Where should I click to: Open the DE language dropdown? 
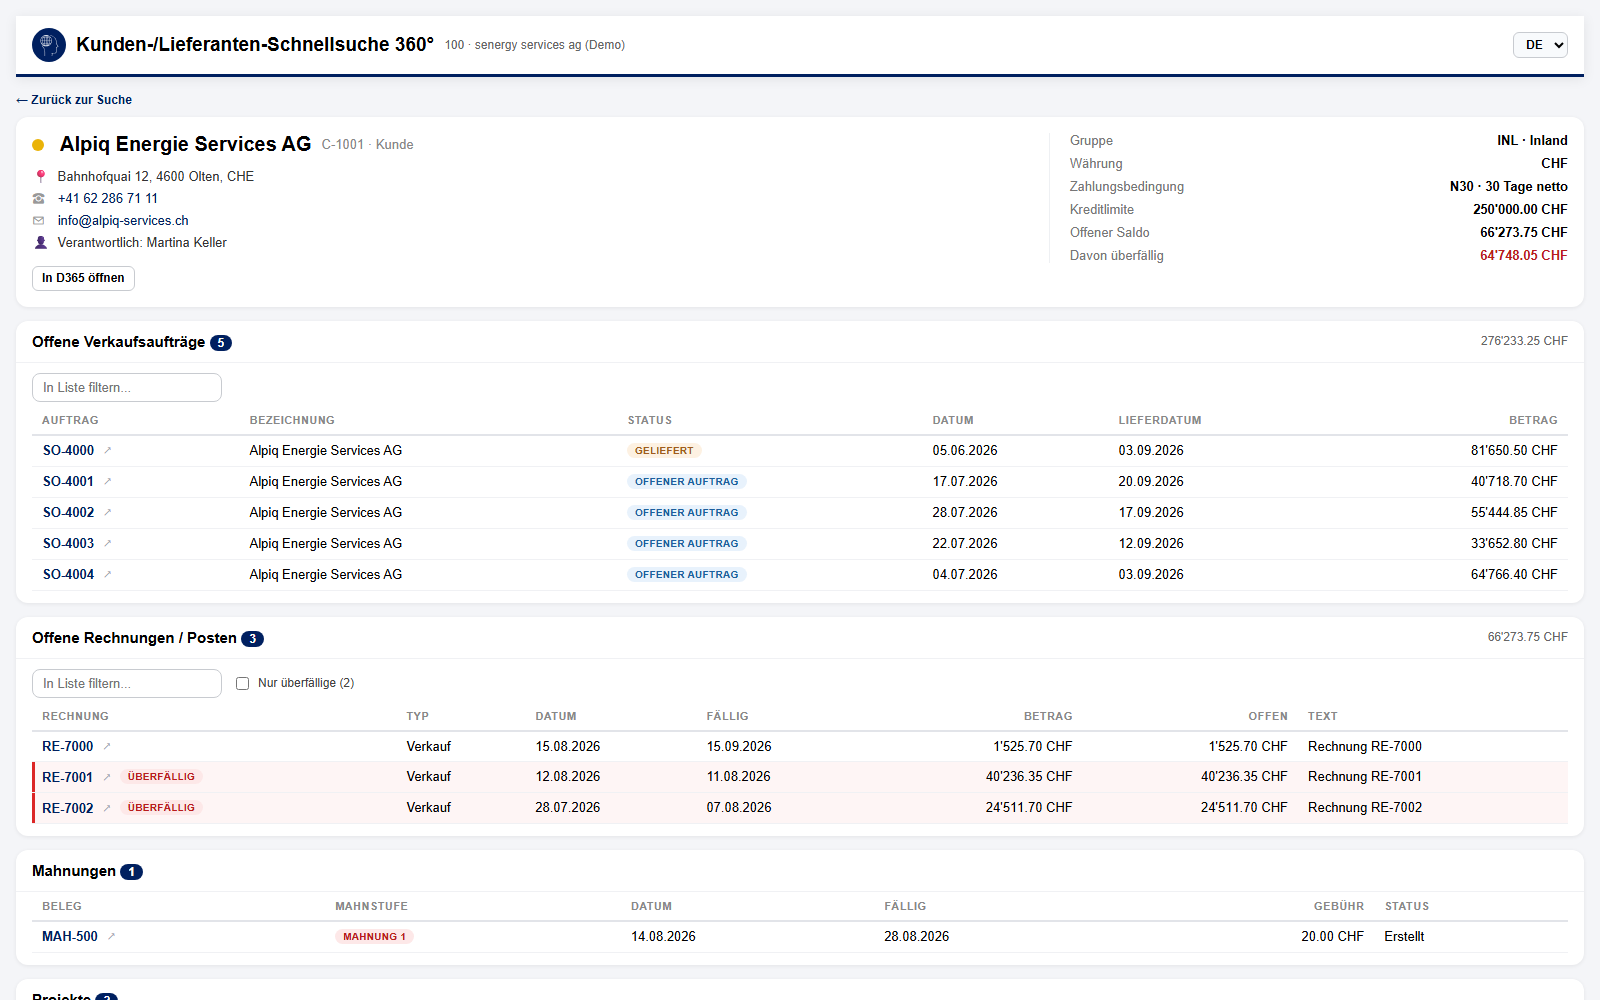[1540, 45]
